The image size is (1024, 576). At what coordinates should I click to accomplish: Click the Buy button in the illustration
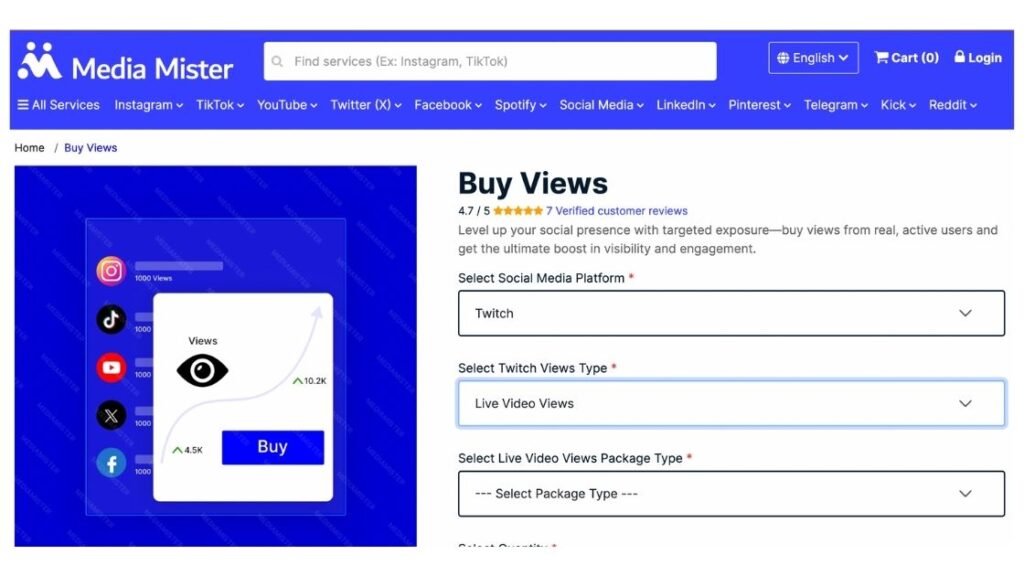[x=272, y=447]
